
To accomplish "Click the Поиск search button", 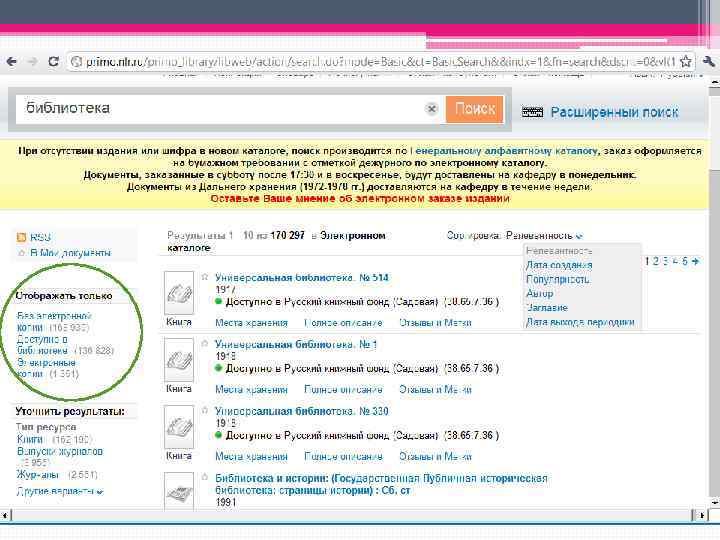I will point(475,109).
